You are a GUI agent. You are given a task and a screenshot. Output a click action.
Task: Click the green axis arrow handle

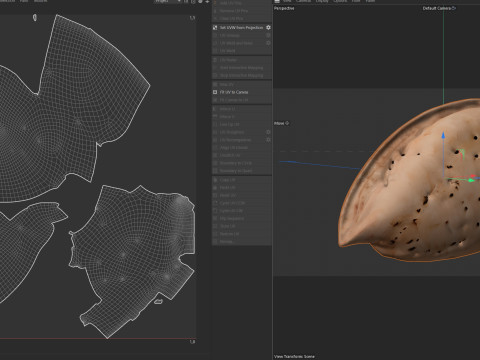pyautogui.click(x=471, y=180)
